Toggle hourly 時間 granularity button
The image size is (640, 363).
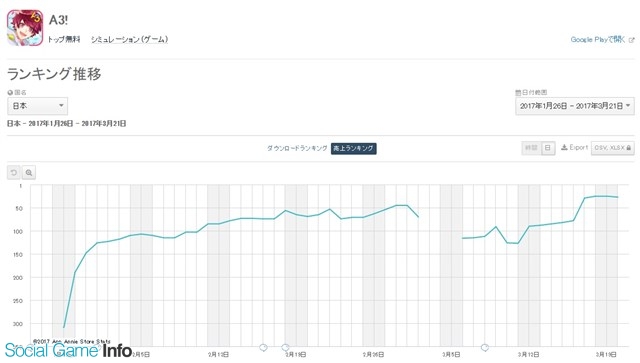coord(531,148)
